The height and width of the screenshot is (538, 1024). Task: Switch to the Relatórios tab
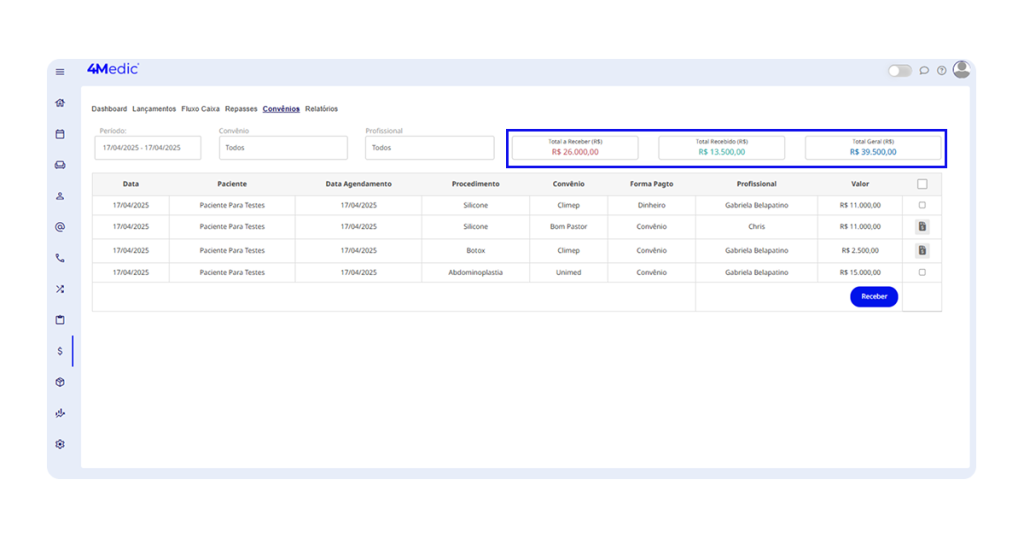point(321,109)
